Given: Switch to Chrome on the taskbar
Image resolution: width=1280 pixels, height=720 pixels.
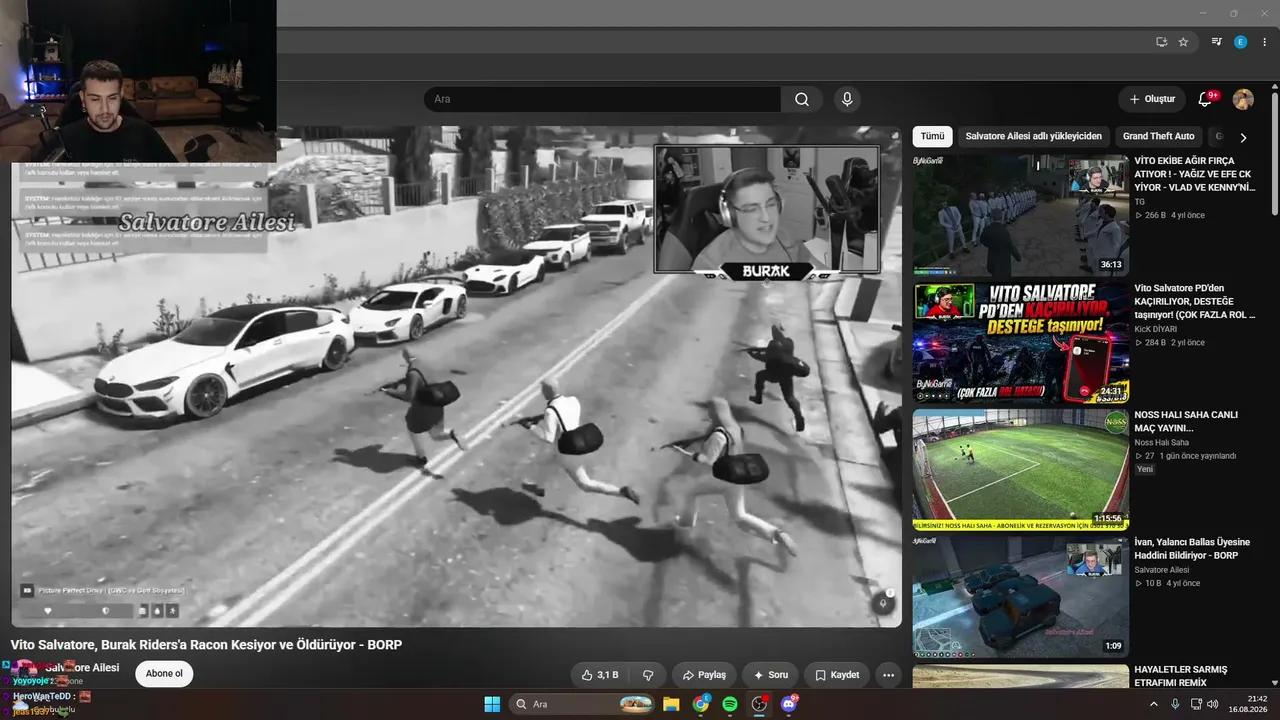Looking at the screenshot, I should tap(701, 704).
